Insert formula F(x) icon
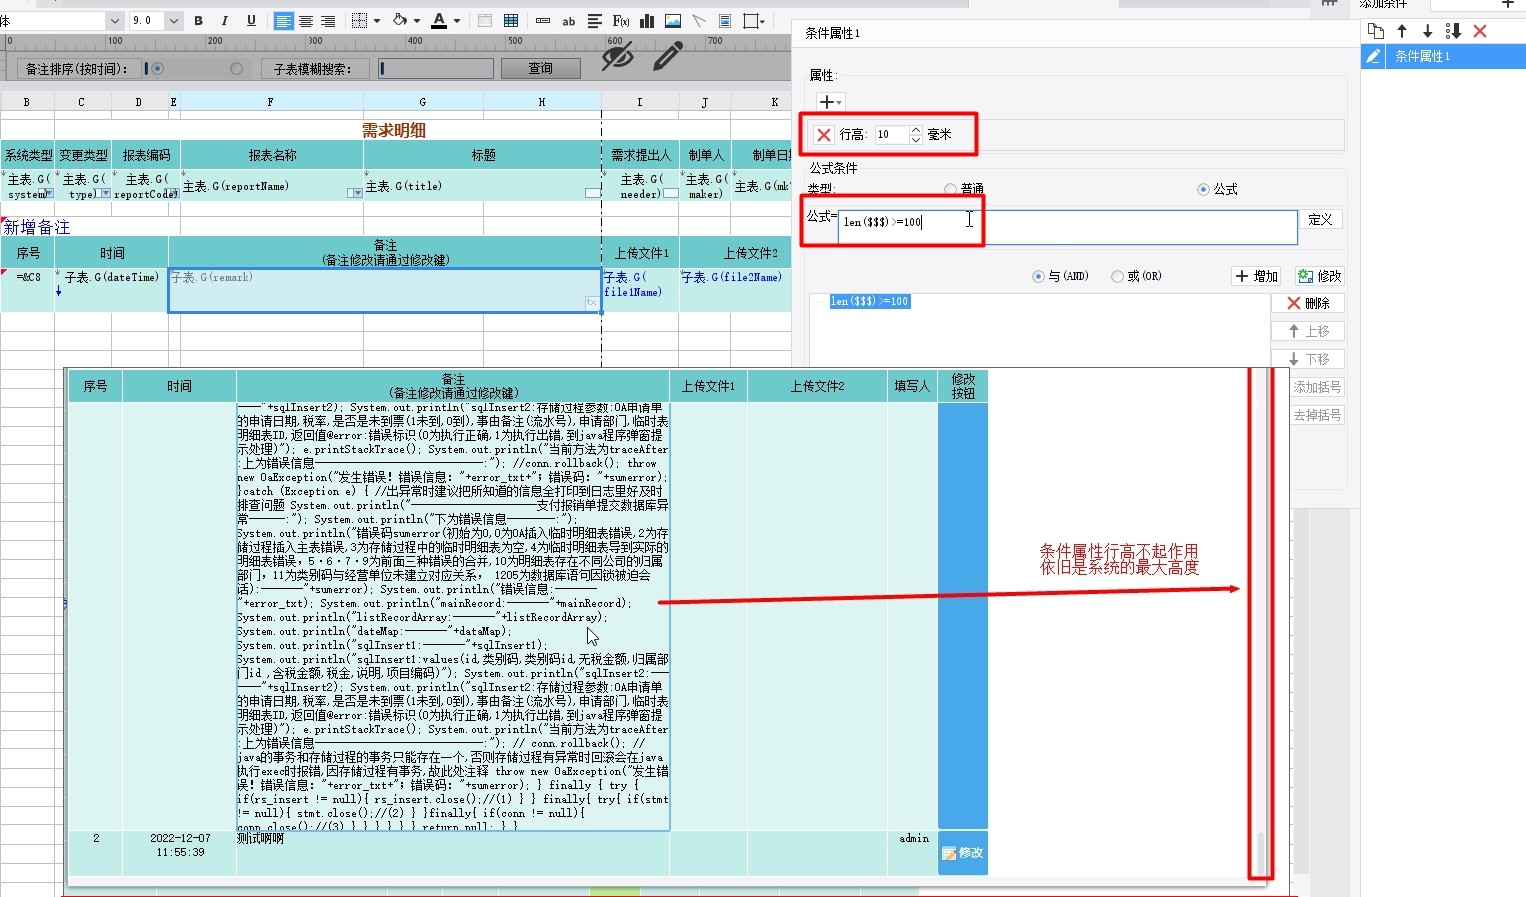1526x897 pixels. 621,20
